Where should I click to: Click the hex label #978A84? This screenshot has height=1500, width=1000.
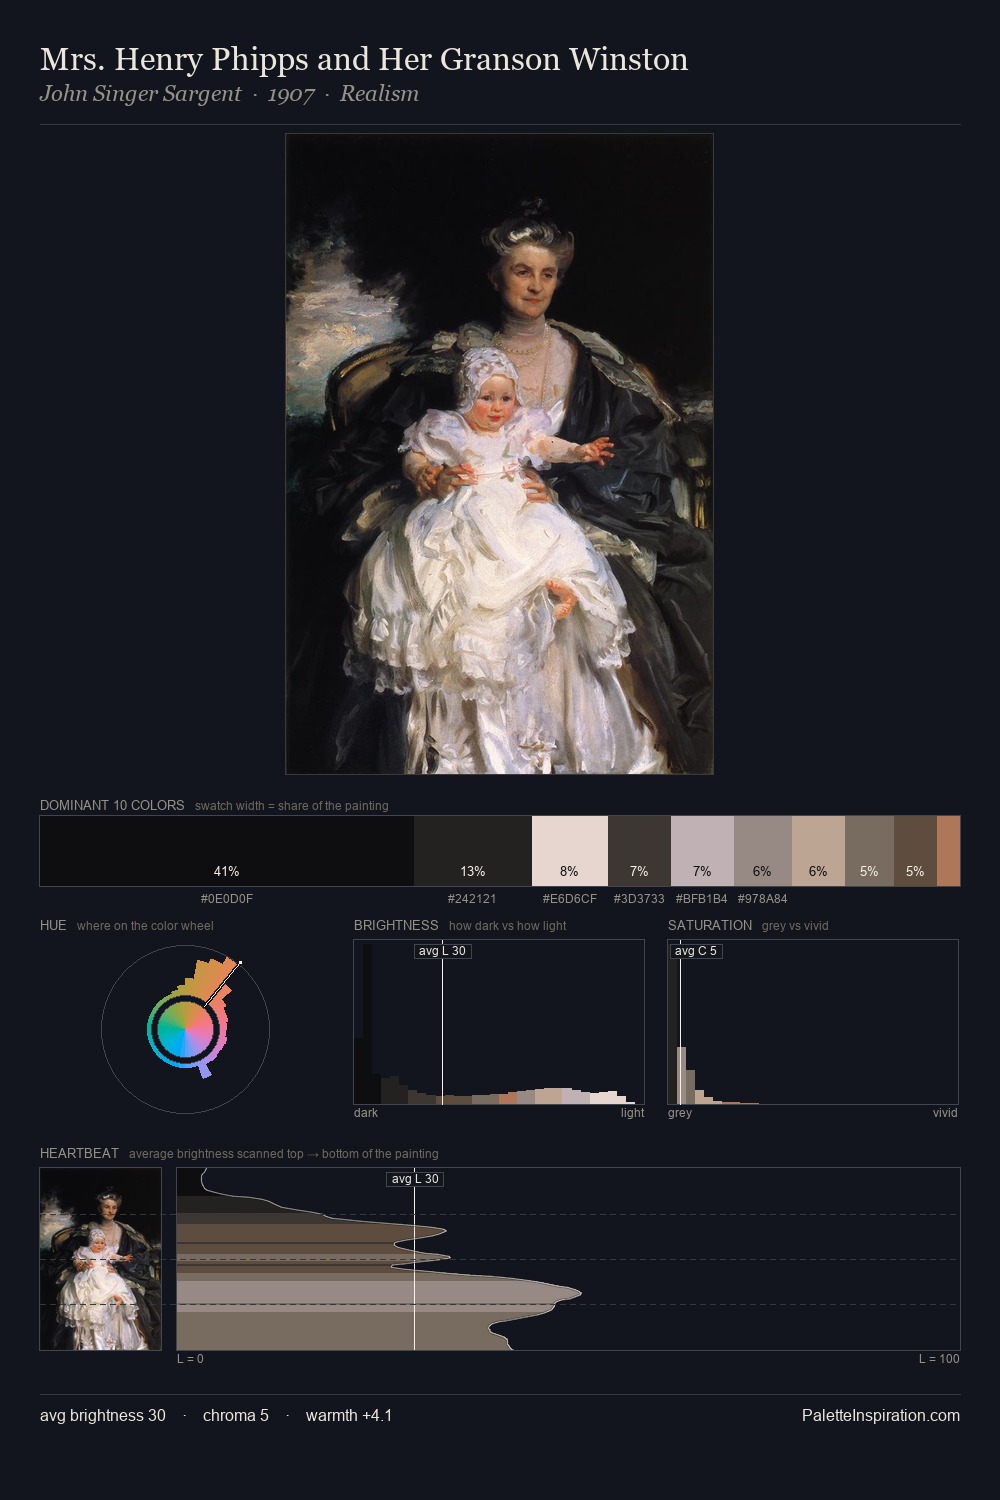click(x=763, y=899)
